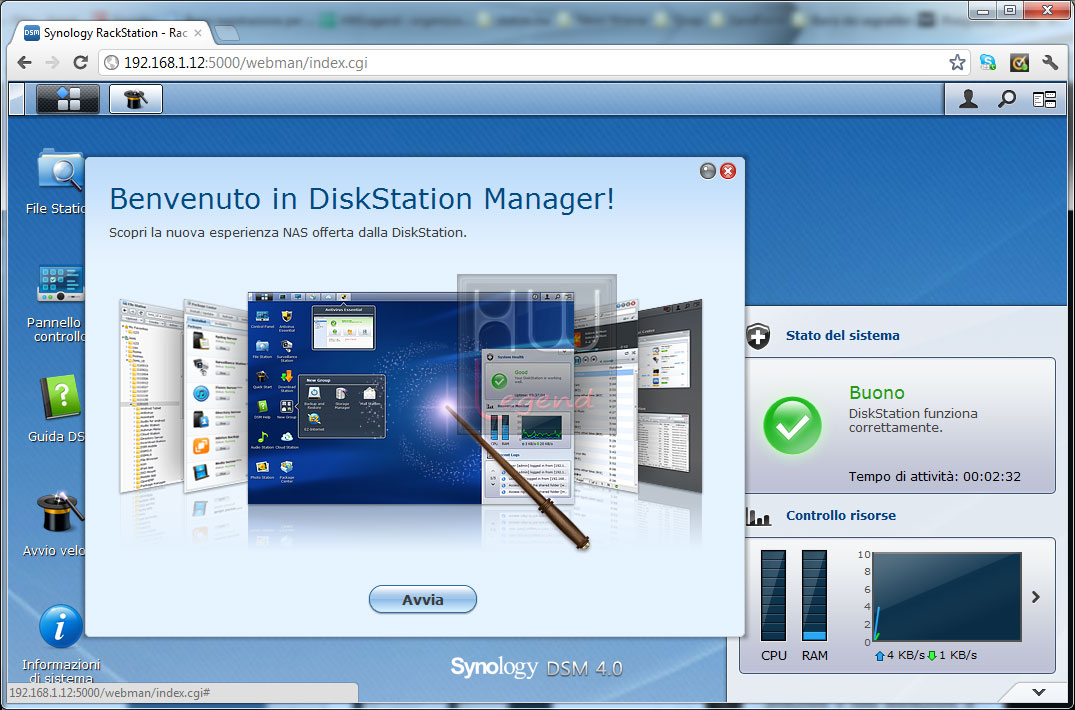The image size is (1075, 710).
Task: Click the show desktop strip left of Main Menu
Action: coord(17,99)
